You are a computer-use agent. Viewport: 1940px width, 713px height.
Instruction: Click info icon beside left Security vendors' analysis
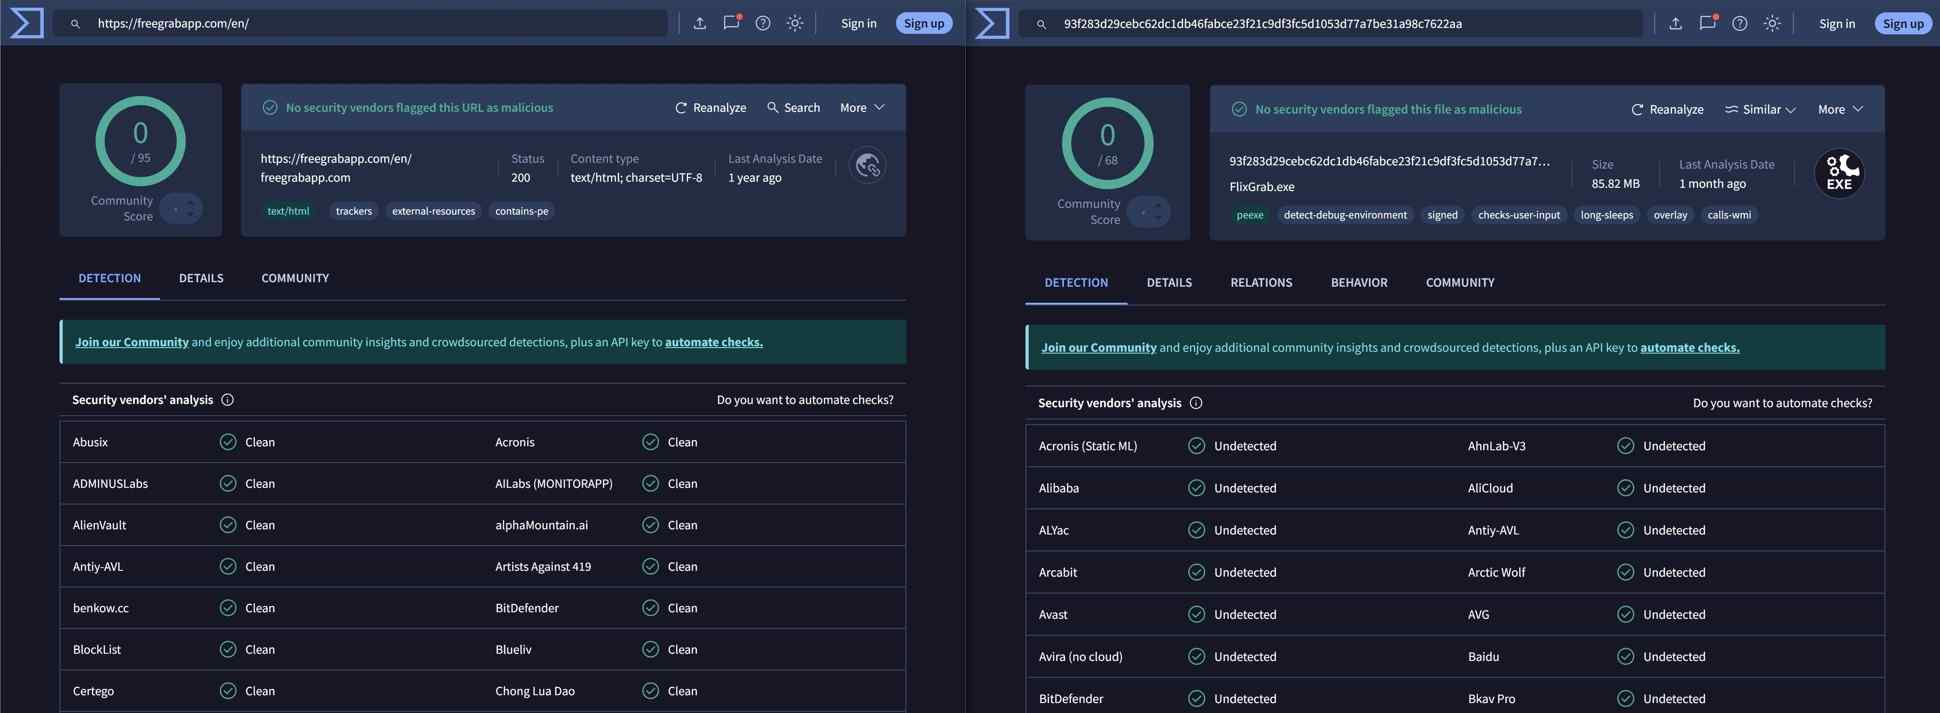click(228, 400)
